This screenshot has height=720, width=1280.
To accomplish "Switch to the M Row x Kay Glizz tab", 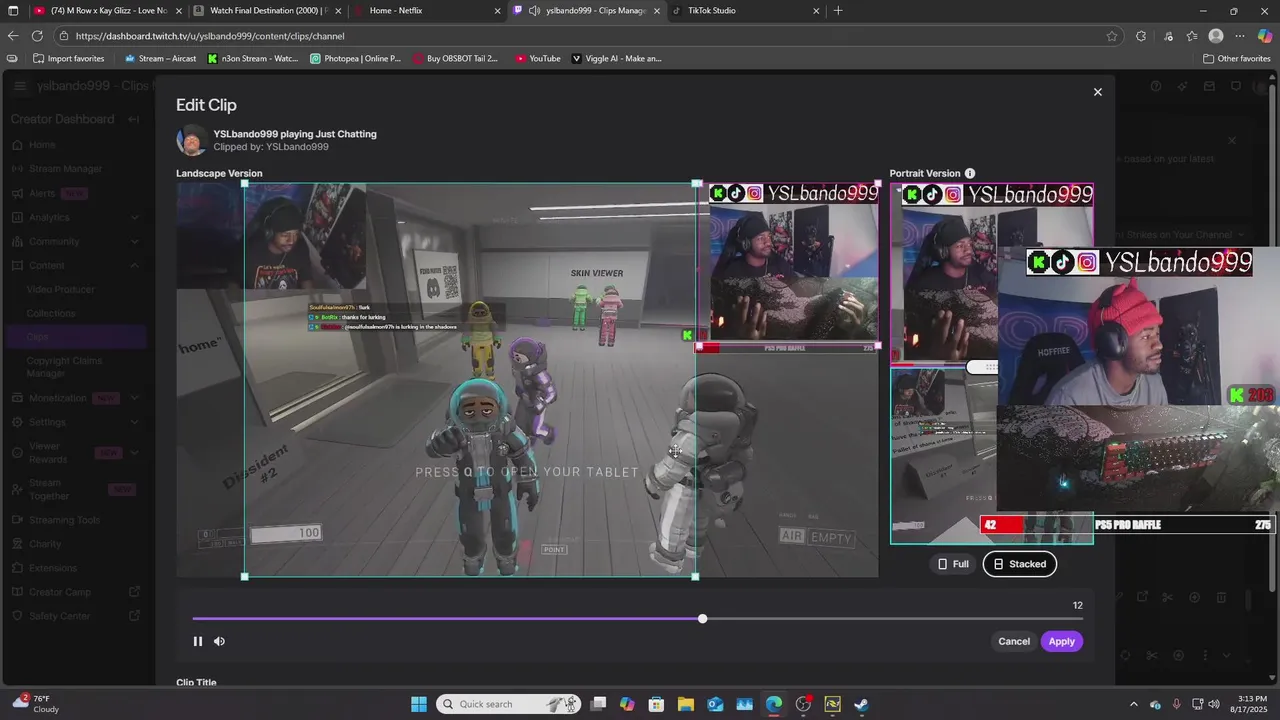I will [108, 11].
